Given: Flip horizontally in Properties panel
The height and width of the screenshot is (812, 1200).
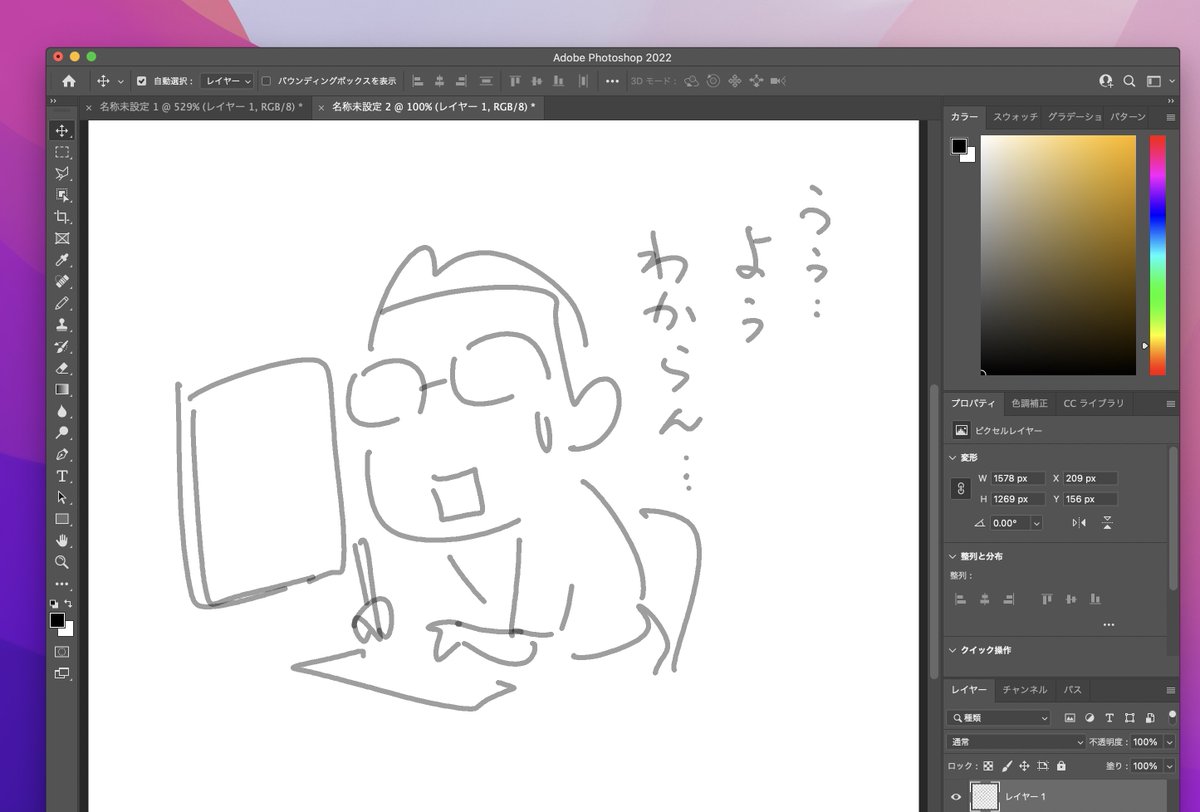Looking at the screenshot, I should (1079, 523).
